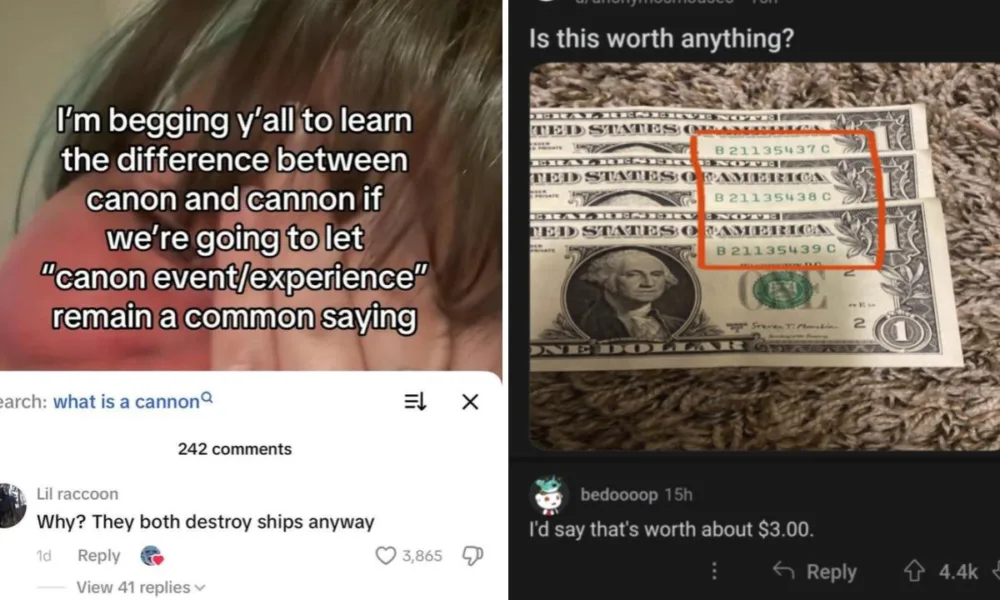Upvote bedoooop's comment with arrow icon
Screen dimensions: 1000x600
pos(914,571)
